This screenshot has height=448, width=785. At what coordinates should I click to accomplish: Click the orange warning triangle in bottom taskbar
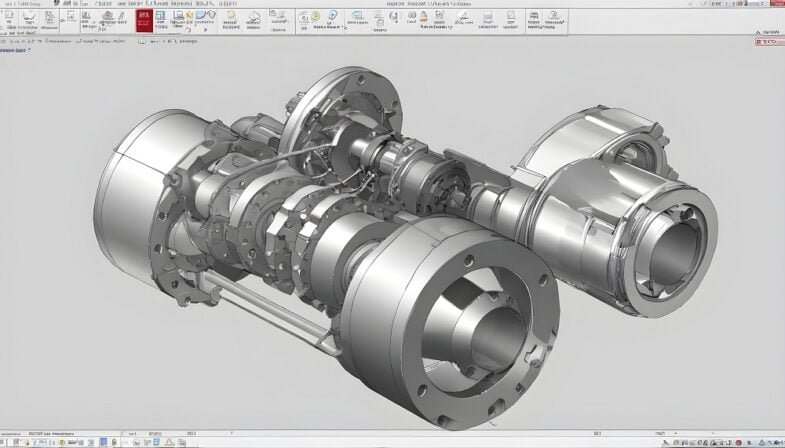169,442
